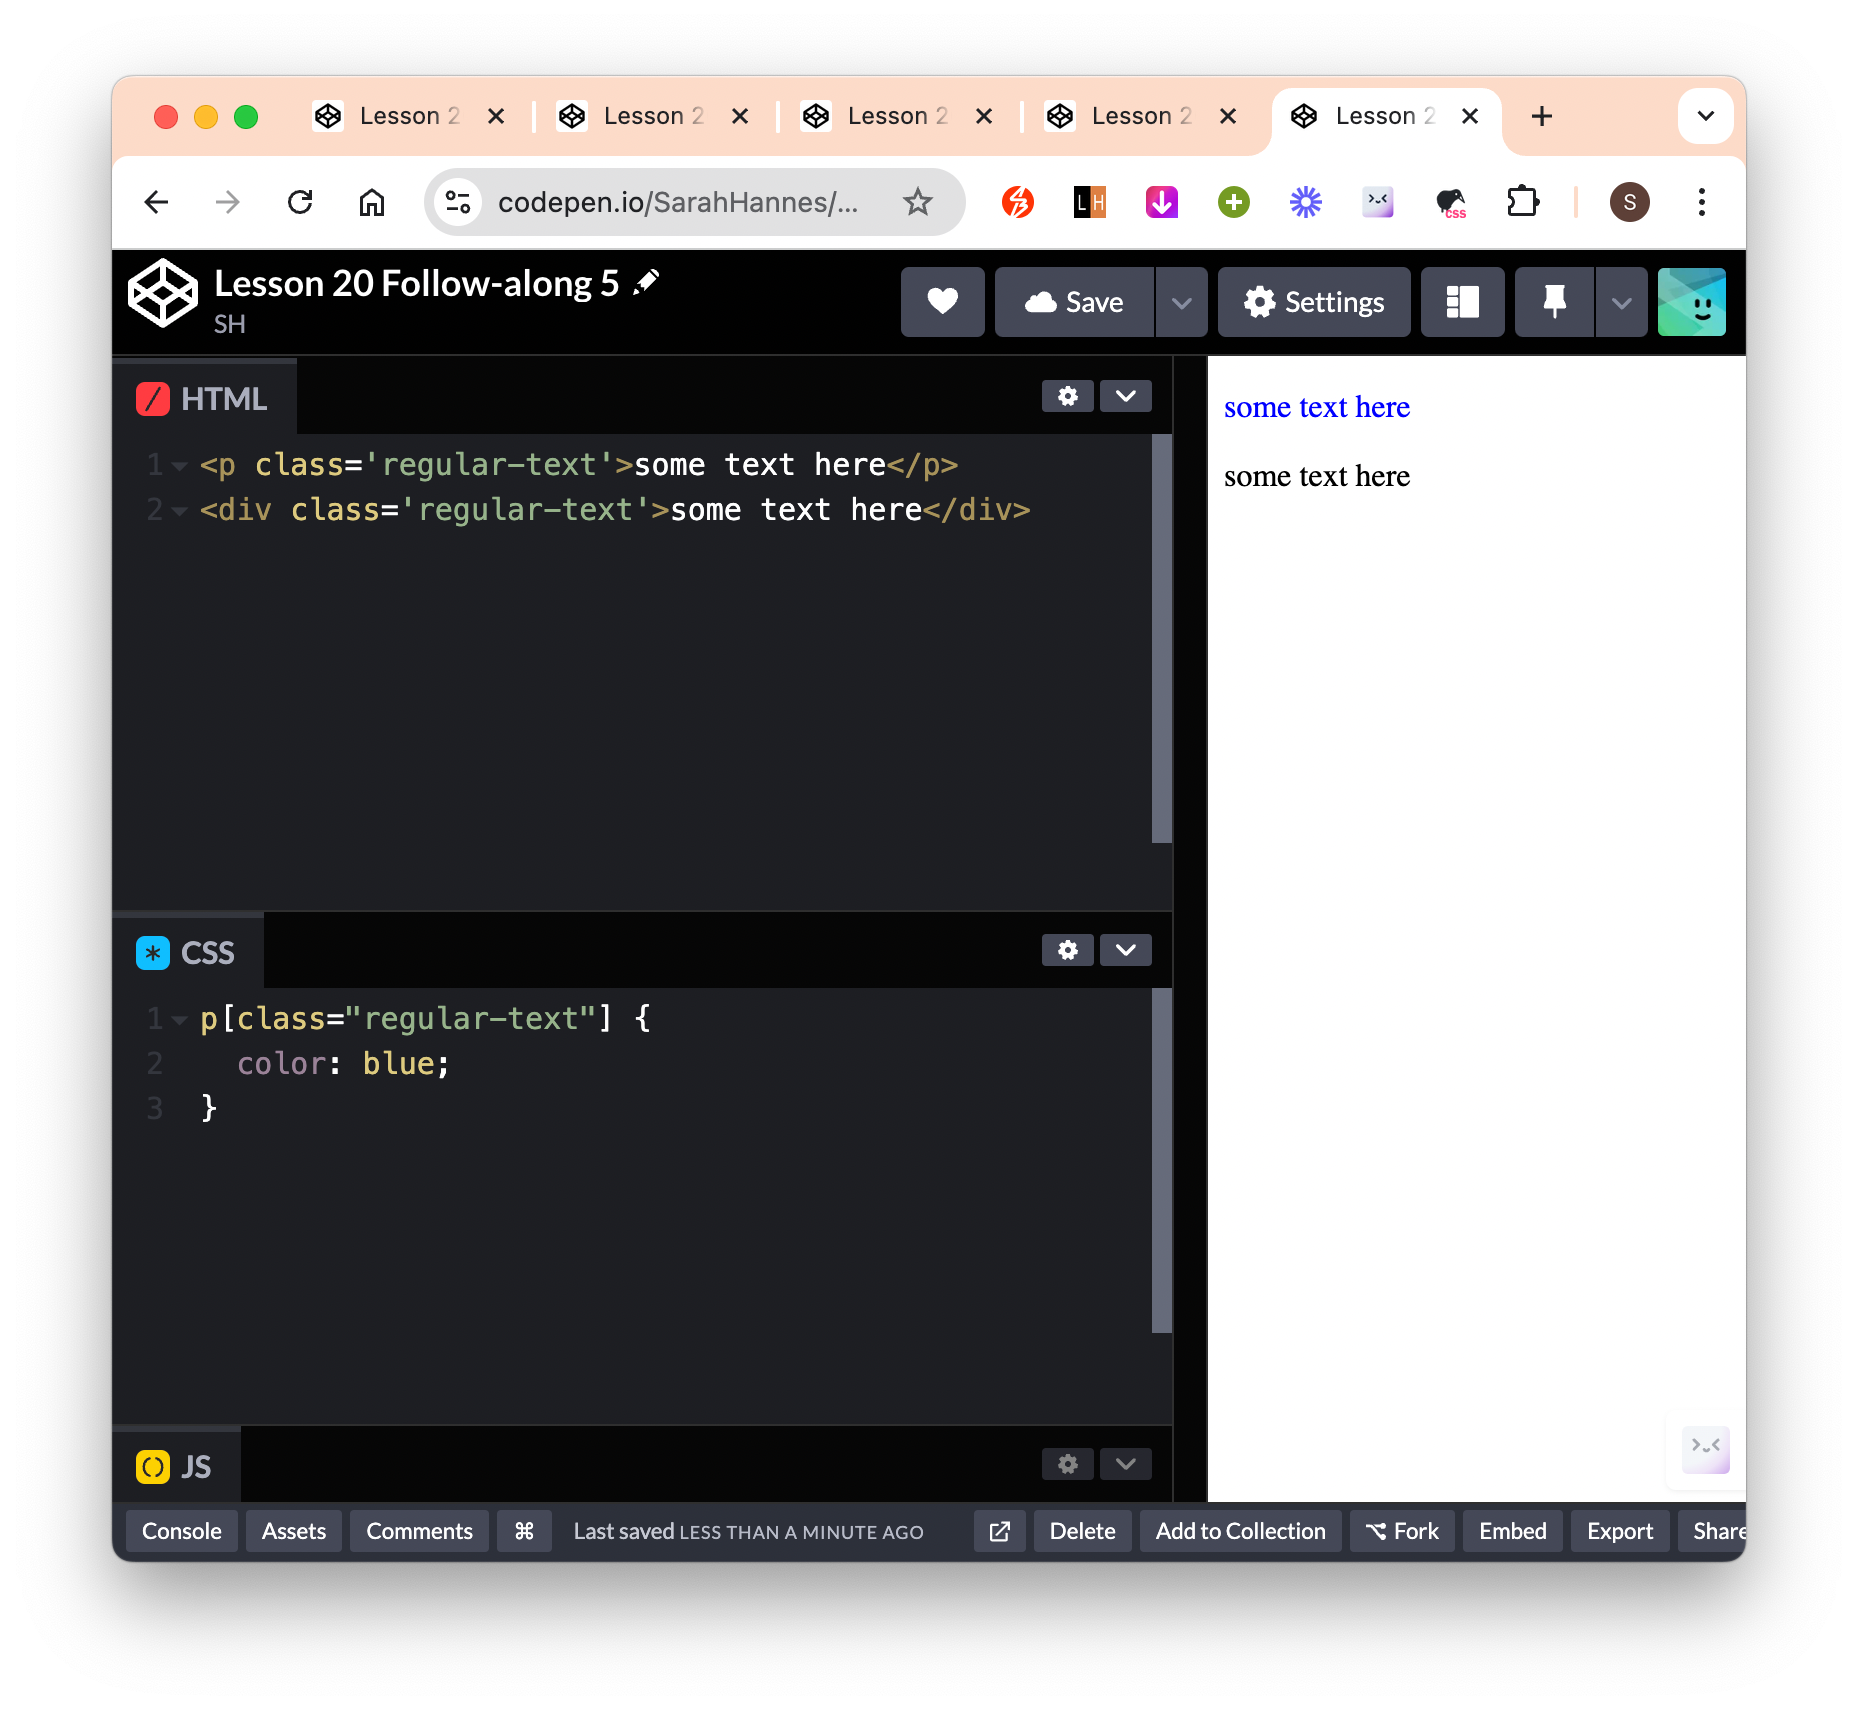This screenshot has height=1710, width=1858.
Task: Fold HTML line 1 with its arrow
Action: [180, 466]
